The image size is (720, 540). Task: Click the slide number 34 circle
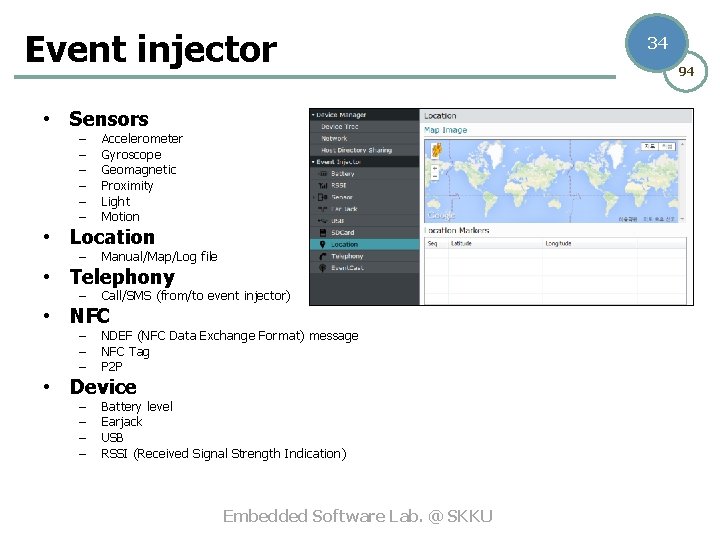point(657,43)
